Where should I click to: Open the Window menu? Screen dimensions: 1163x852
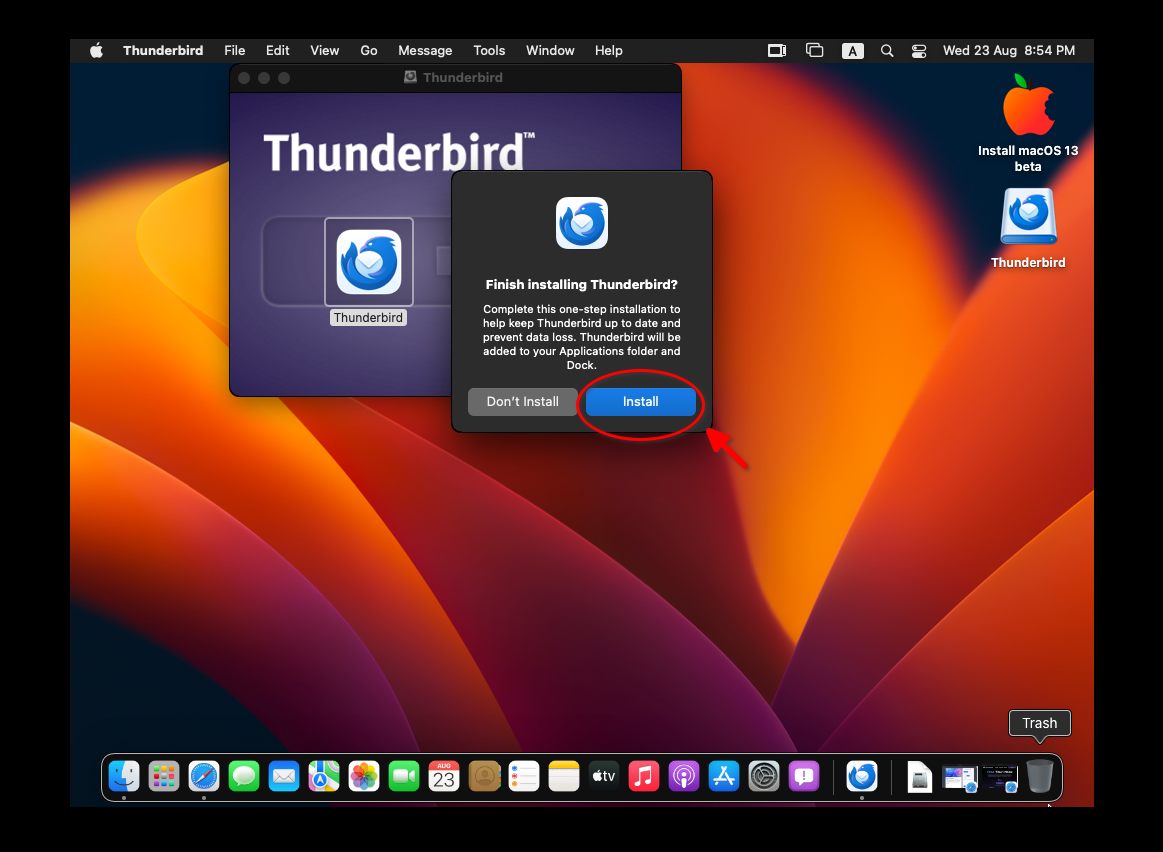pyautogui.click(x=550, y=50)
